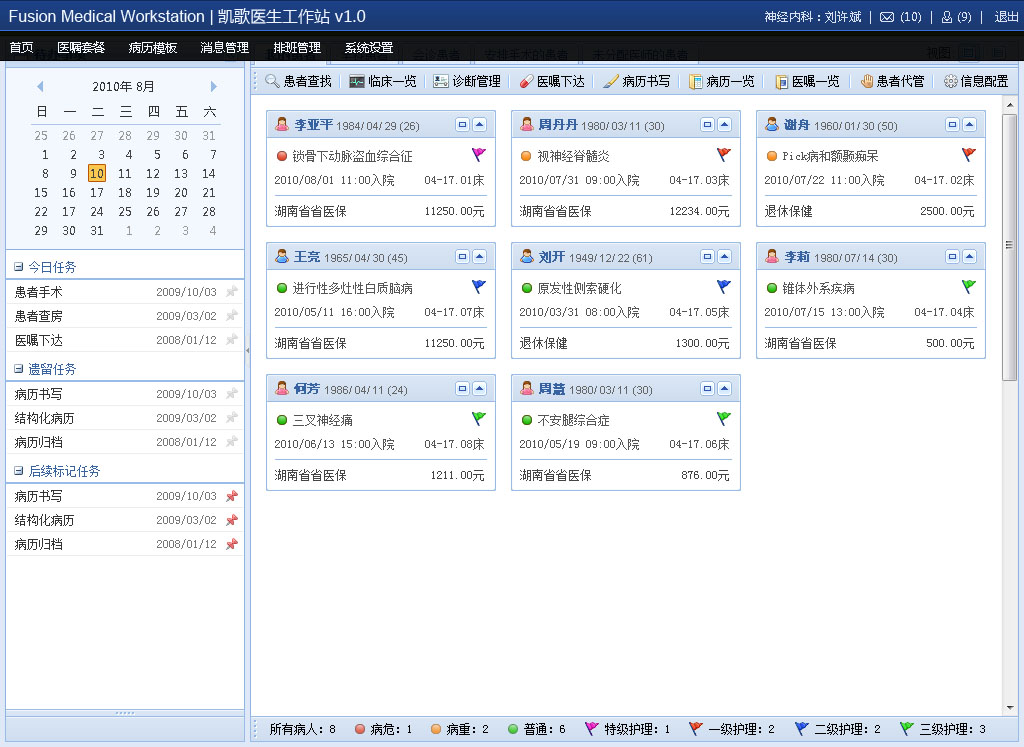
Task: Select 医嘱下达 pill icon button
Action: pos(551,82)
